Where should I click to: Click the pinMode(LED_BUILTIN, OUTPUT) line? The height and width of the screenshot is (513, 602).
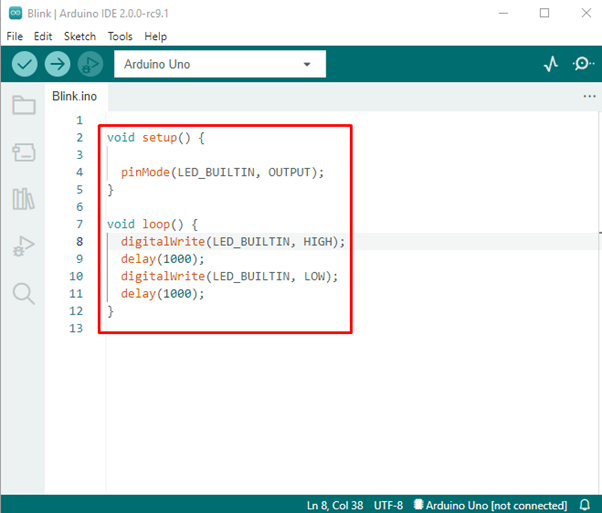tap(222, 172)
